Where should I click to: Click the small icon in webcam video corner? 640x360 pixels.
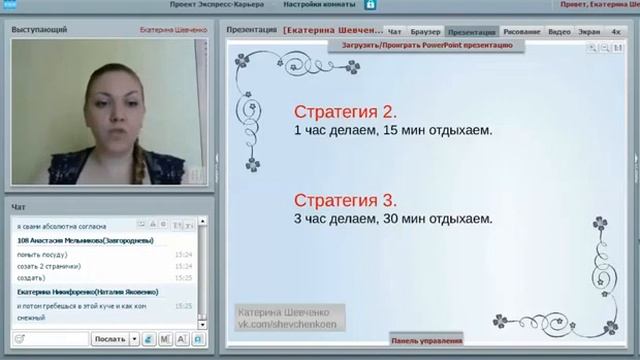pos(197,176)
